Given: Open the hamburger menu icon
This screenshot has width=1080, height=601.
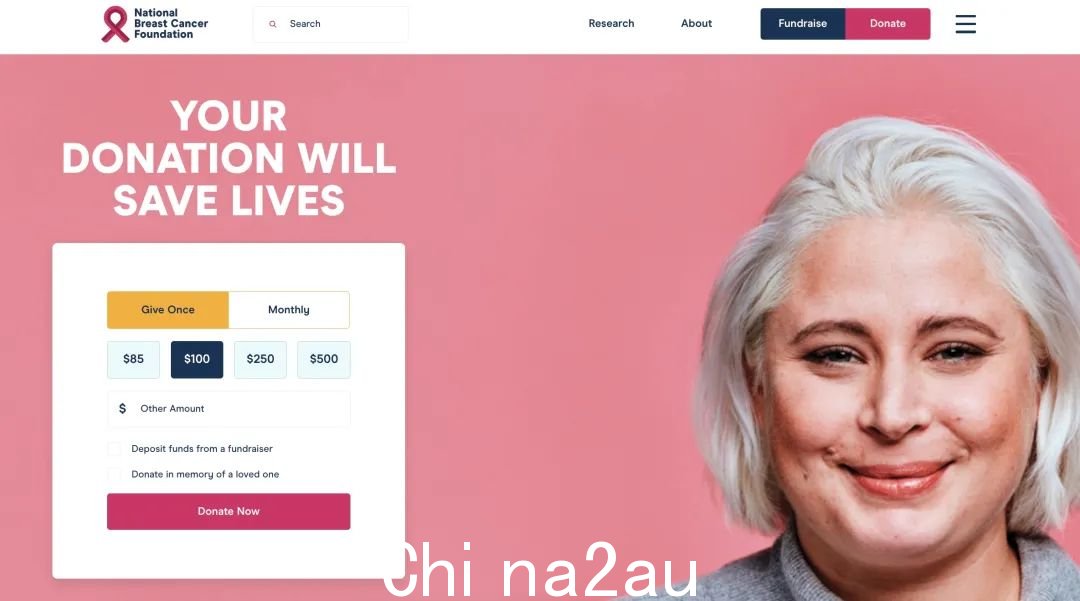Looking at the screenshot, I should (x=965, y=24).
